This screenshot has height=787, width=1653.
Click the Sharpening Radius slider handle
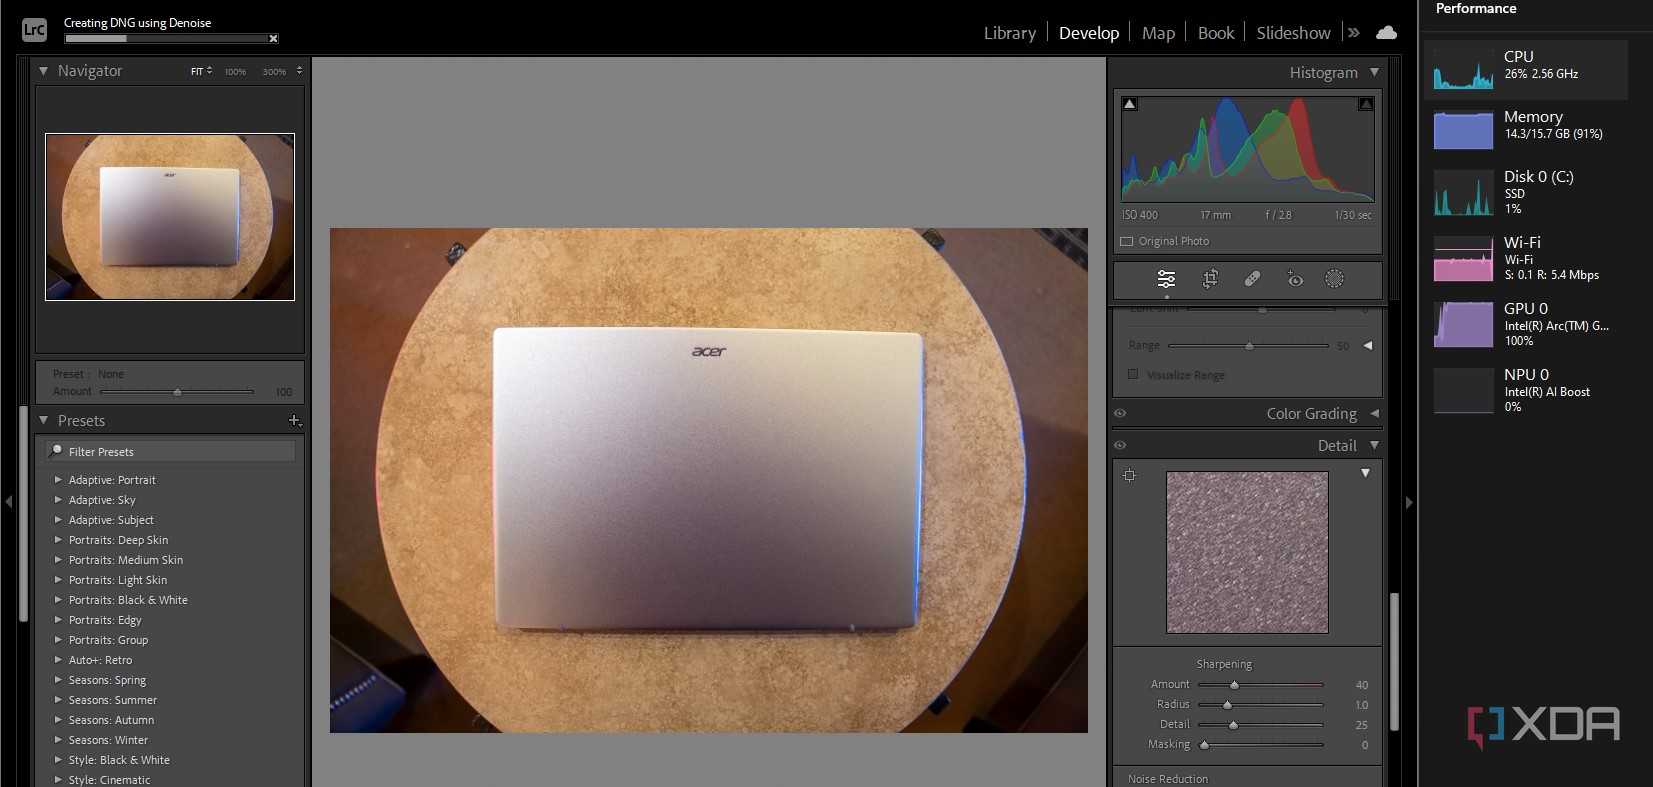coord(1227,705)
